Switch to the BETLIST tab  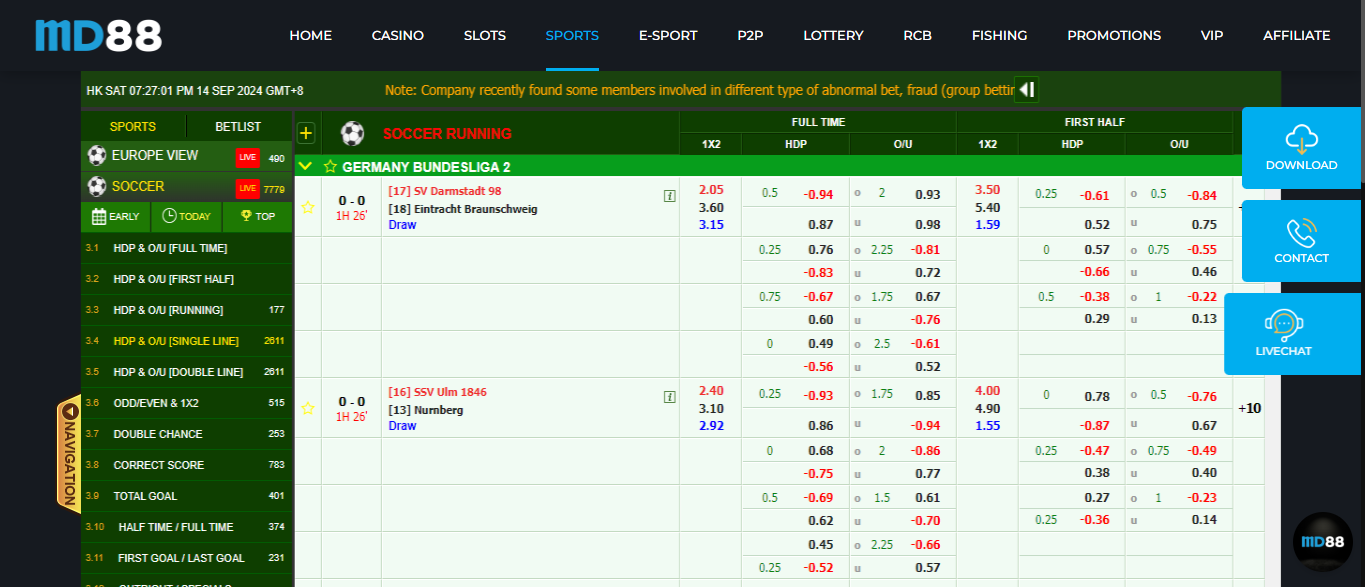(x=239, y=126)
